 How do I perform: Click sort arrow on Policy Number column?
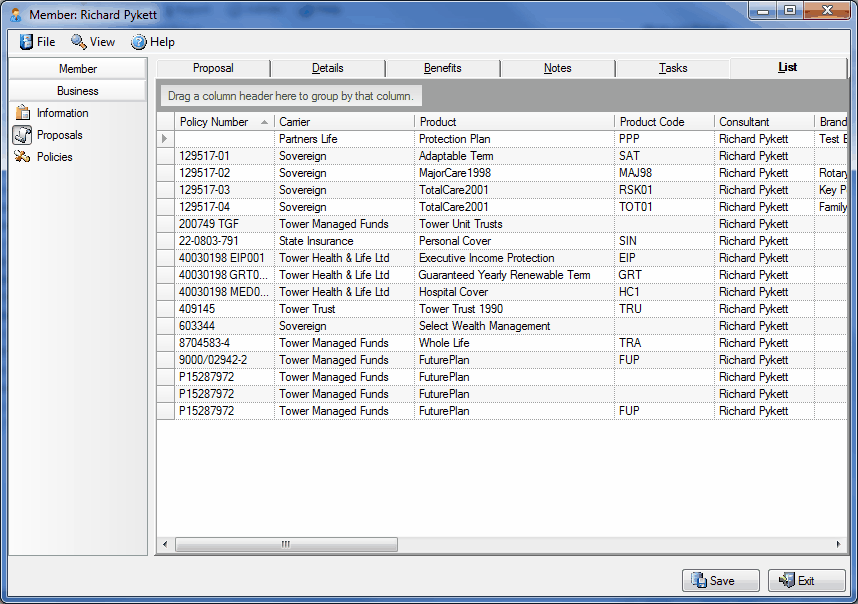point(264,122)
